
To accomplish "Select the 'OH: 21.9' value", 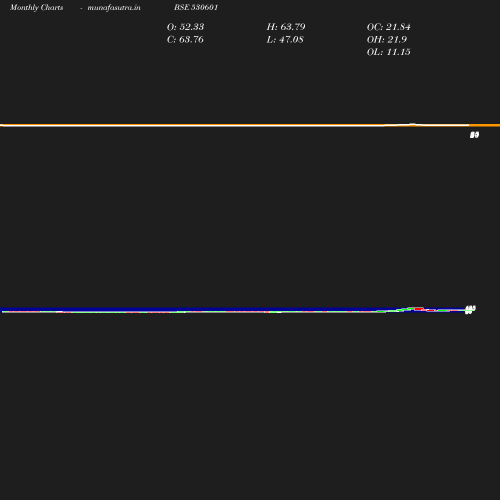I will click(x=387, y=39).
